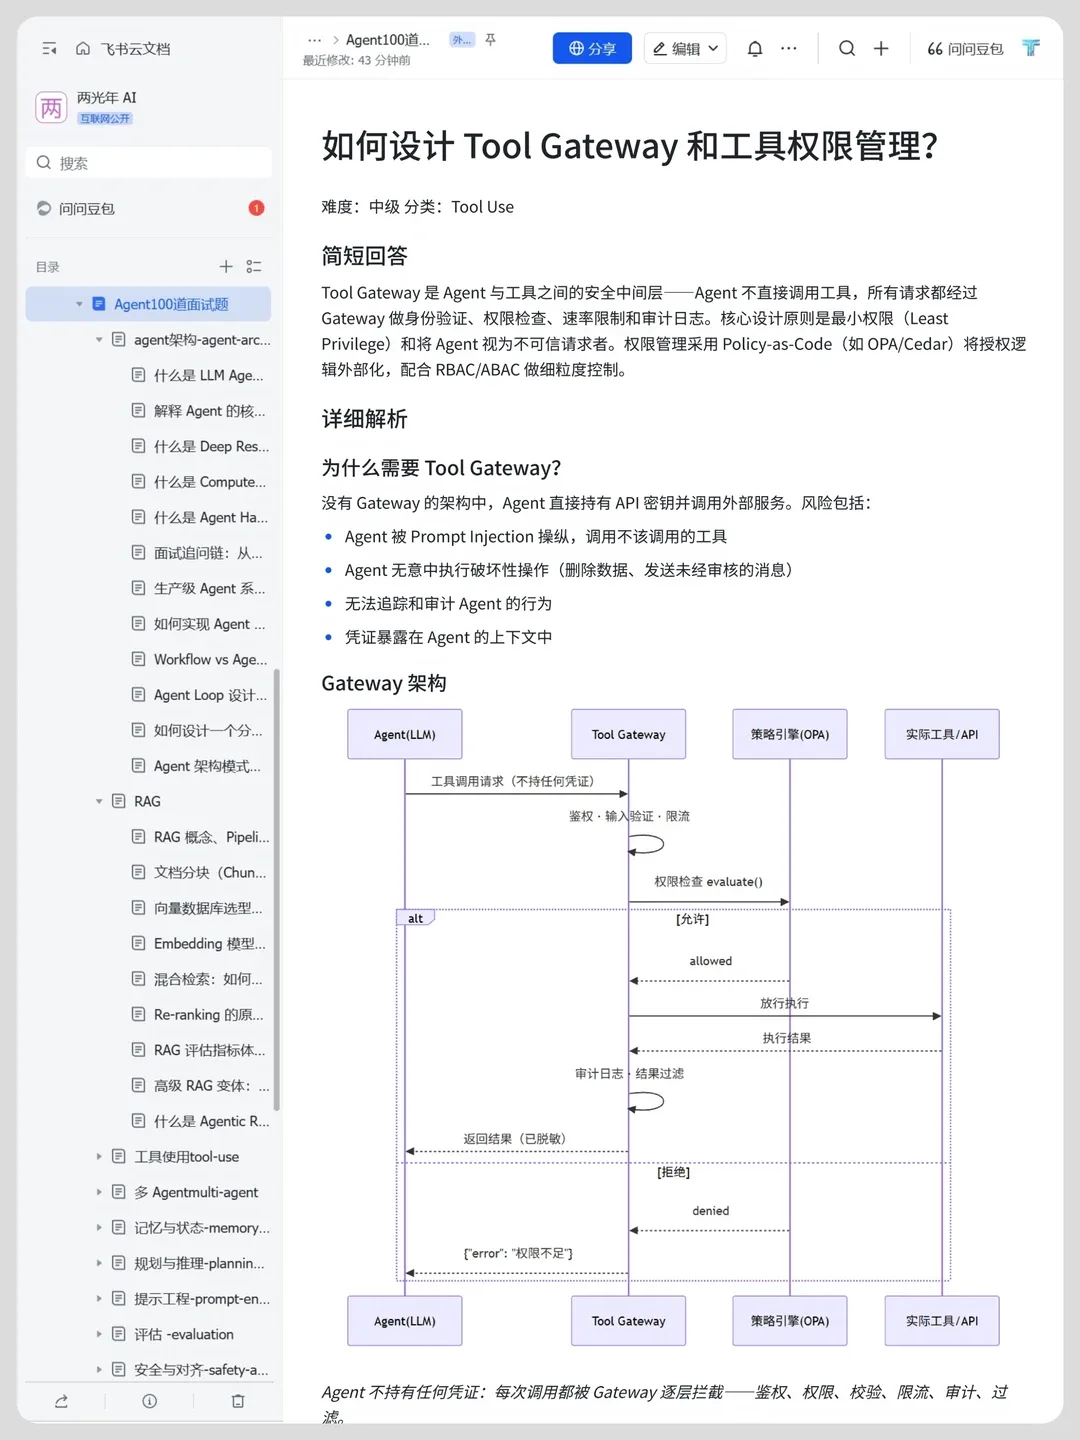Open the trash icon at sidebar bottom

tap(238, 1401)
